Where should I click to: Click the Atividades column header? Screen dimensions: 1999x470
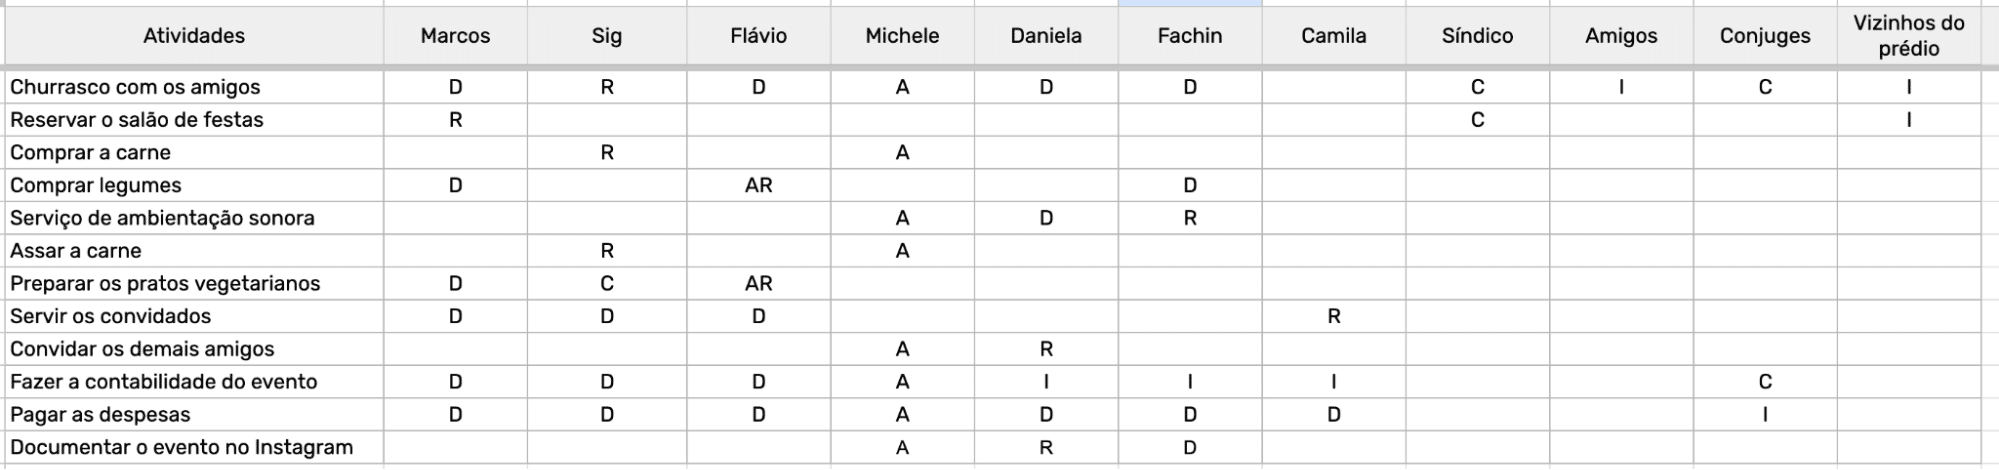(x=194, y=36)
